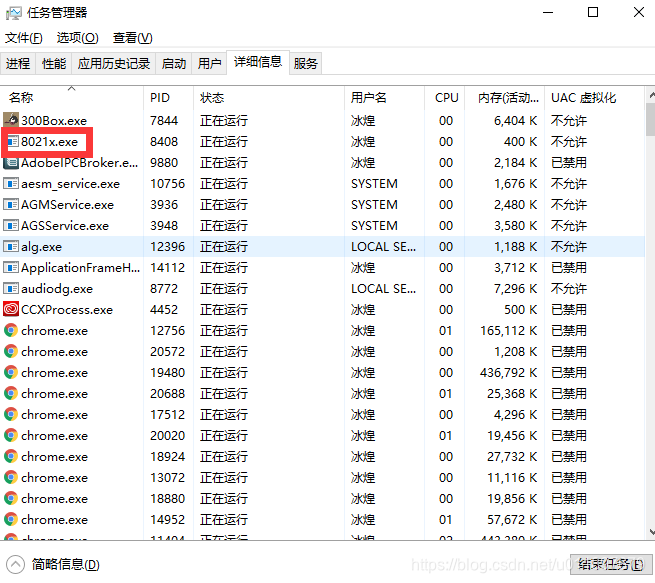Sort by the 名称 column header
655x583 pixels.
pos(72,98)
